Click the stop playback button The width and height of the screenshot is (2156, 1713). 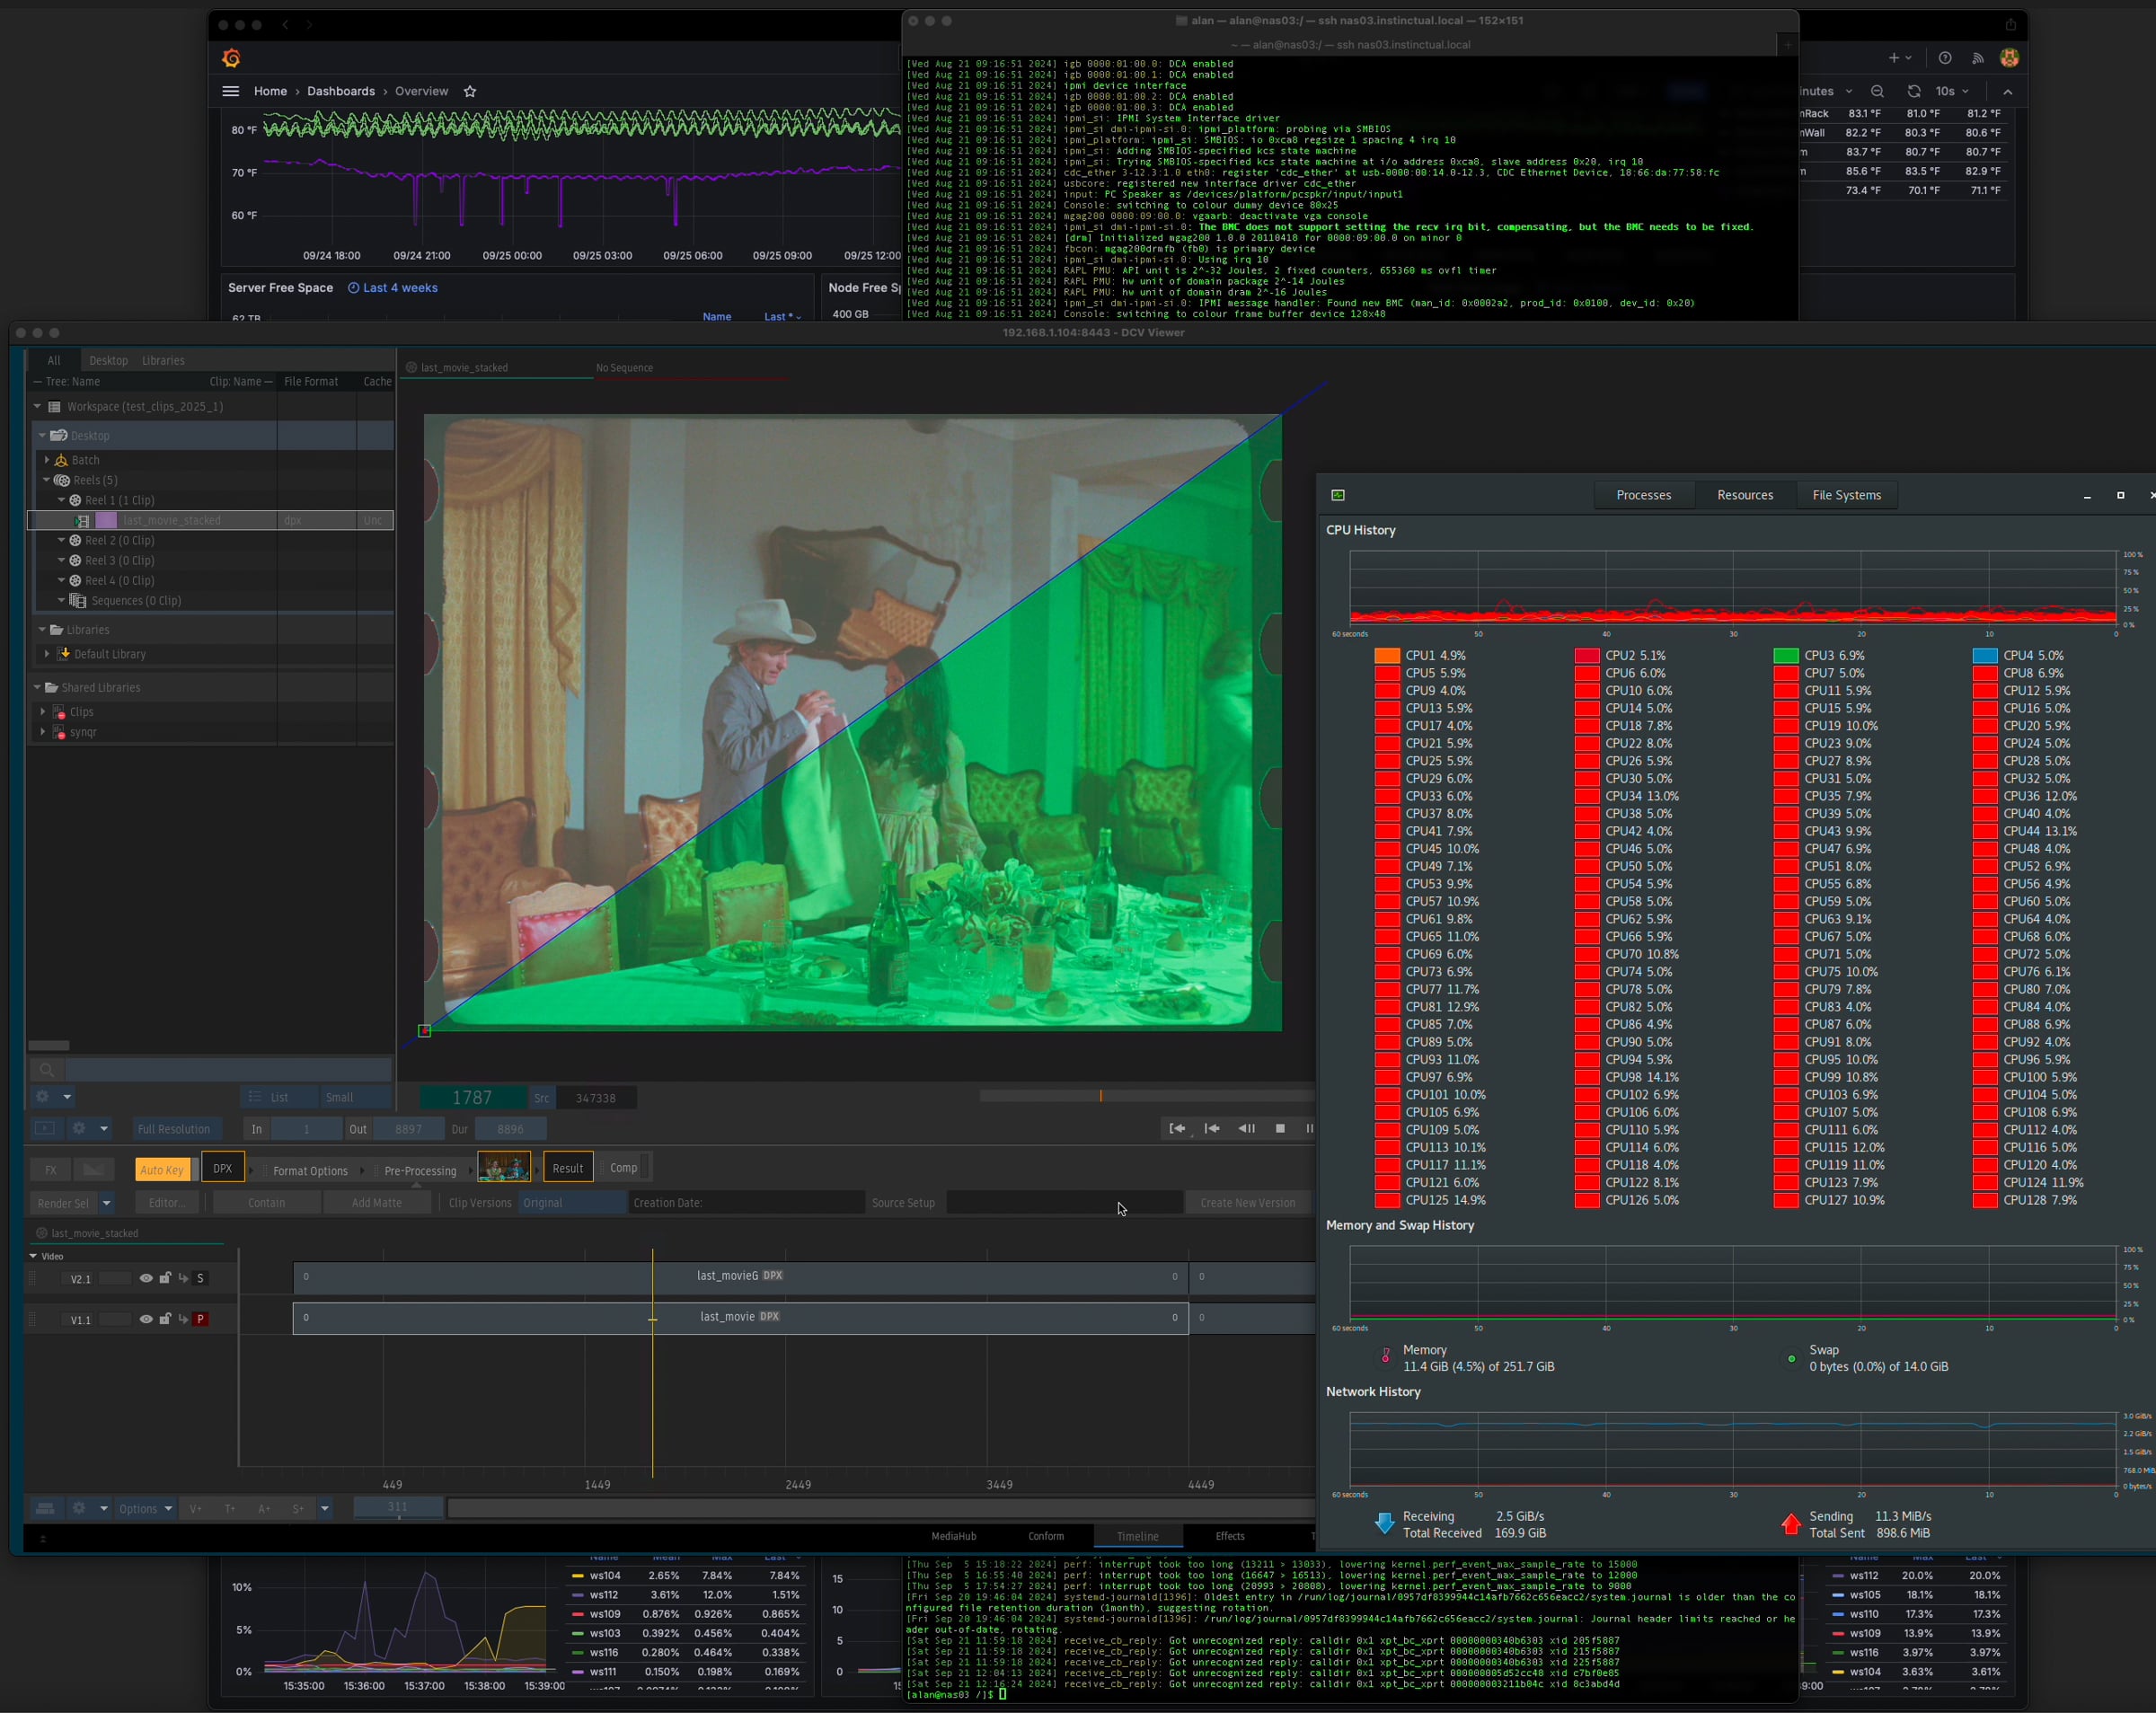[x=1280, y=1128]
